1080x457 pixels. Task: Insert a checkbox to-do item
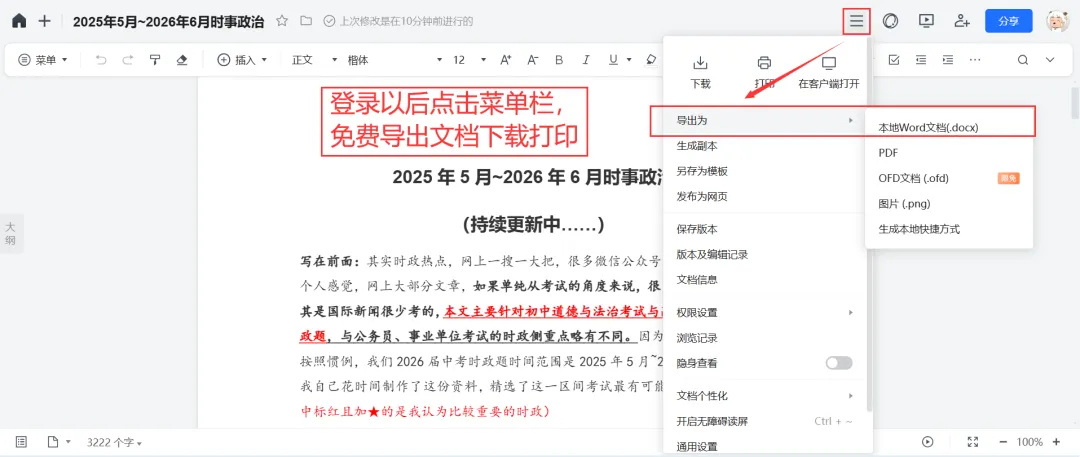click(x=894, y=60)
